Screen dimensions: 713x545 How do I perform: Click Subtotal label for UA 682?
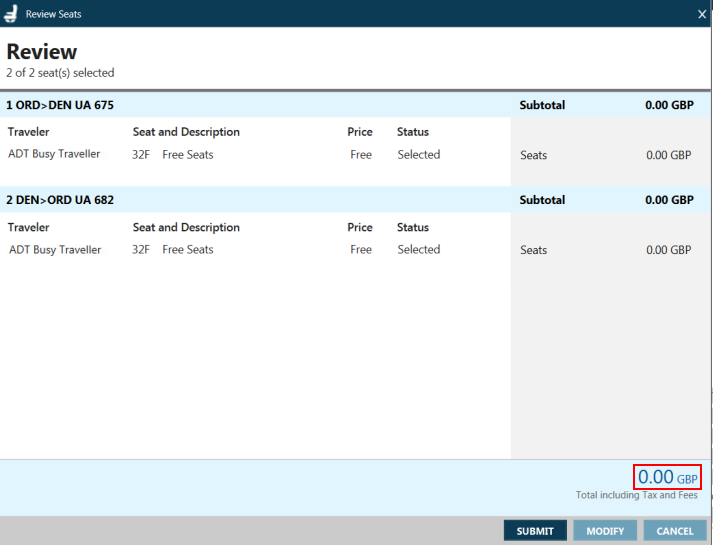542,200
